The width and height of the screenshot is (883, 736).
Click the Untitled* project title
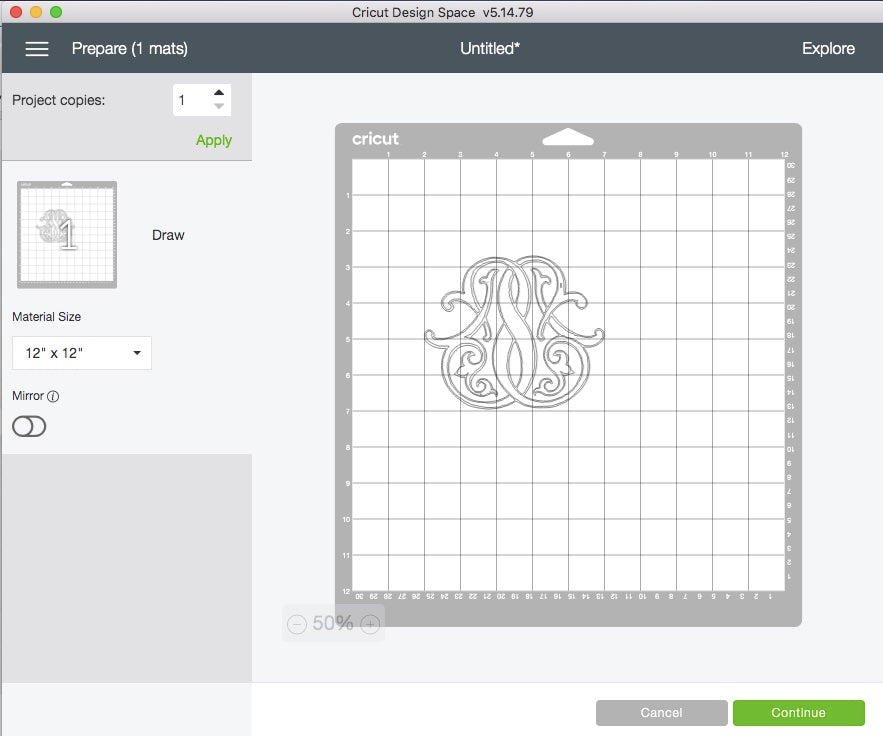[x=490, y=48]
